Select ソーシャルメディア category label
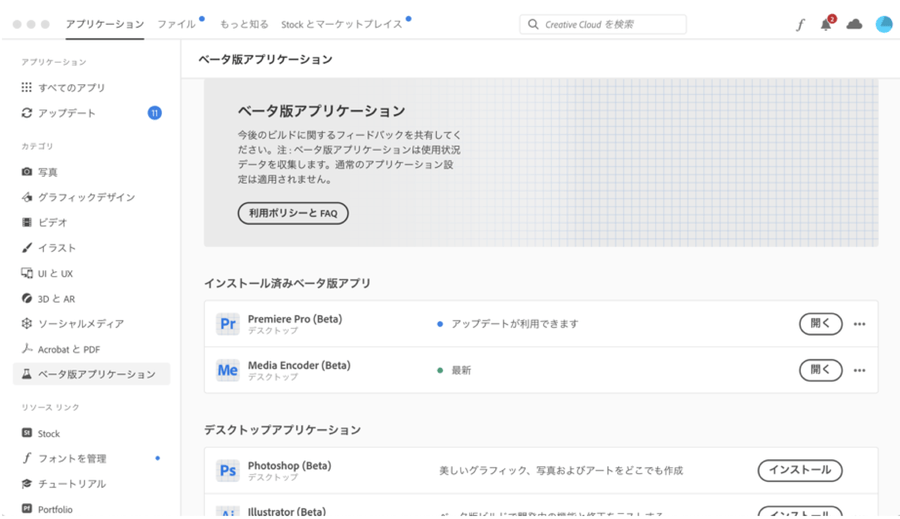This screenshot has width=900, height=519. pos(81,324)
